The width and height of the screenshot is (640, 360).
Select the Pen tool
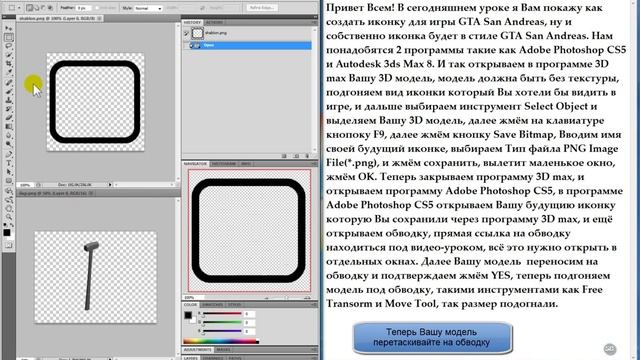tap(8, 154)
